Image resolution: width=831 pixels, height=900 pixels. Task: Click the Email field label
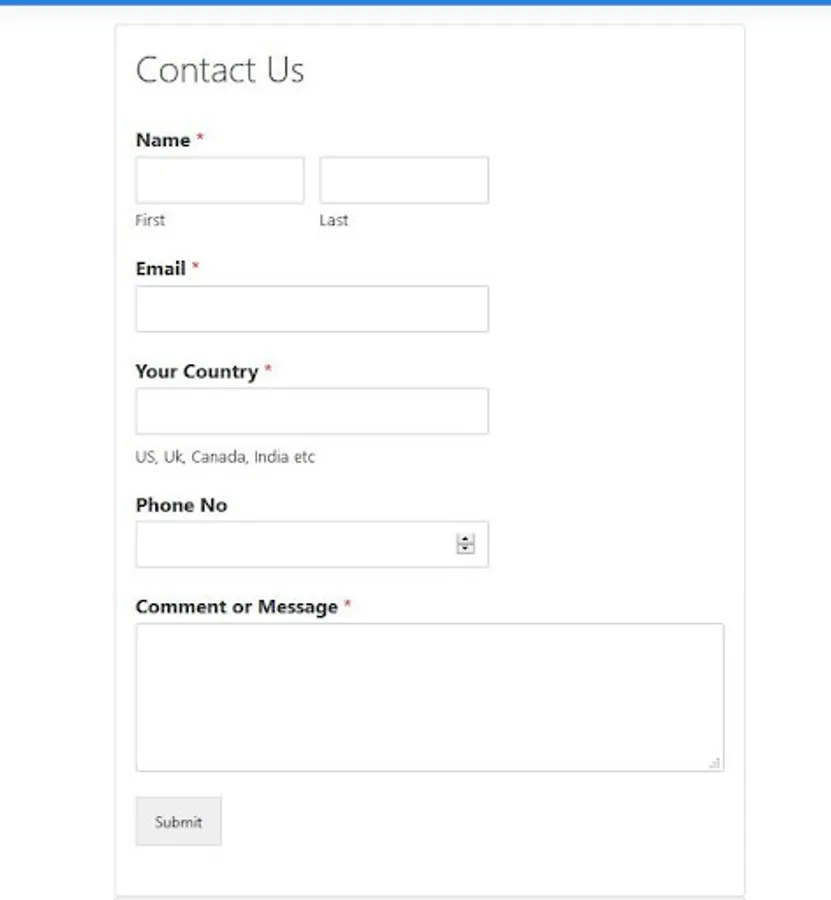coord(161,269)
